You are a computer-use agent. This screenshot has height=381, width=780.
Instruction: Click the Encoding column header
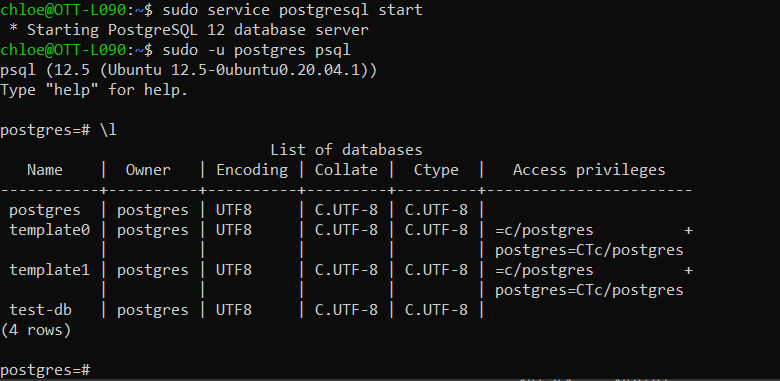pos(252,171)
